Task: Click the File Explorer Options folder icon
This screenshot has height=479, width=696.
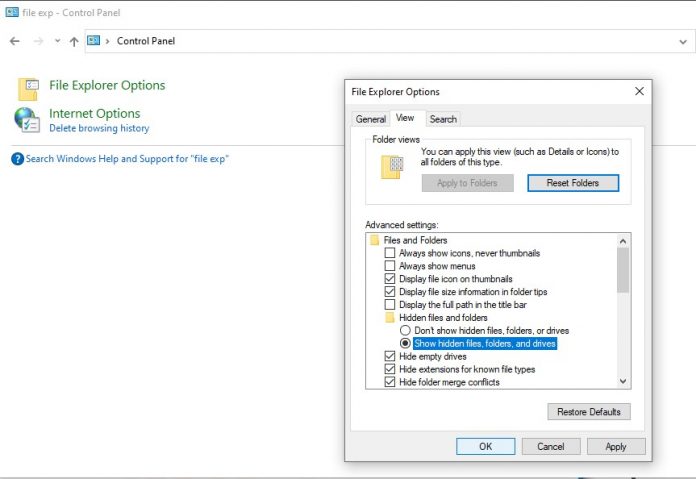Action: pos(28,89)
